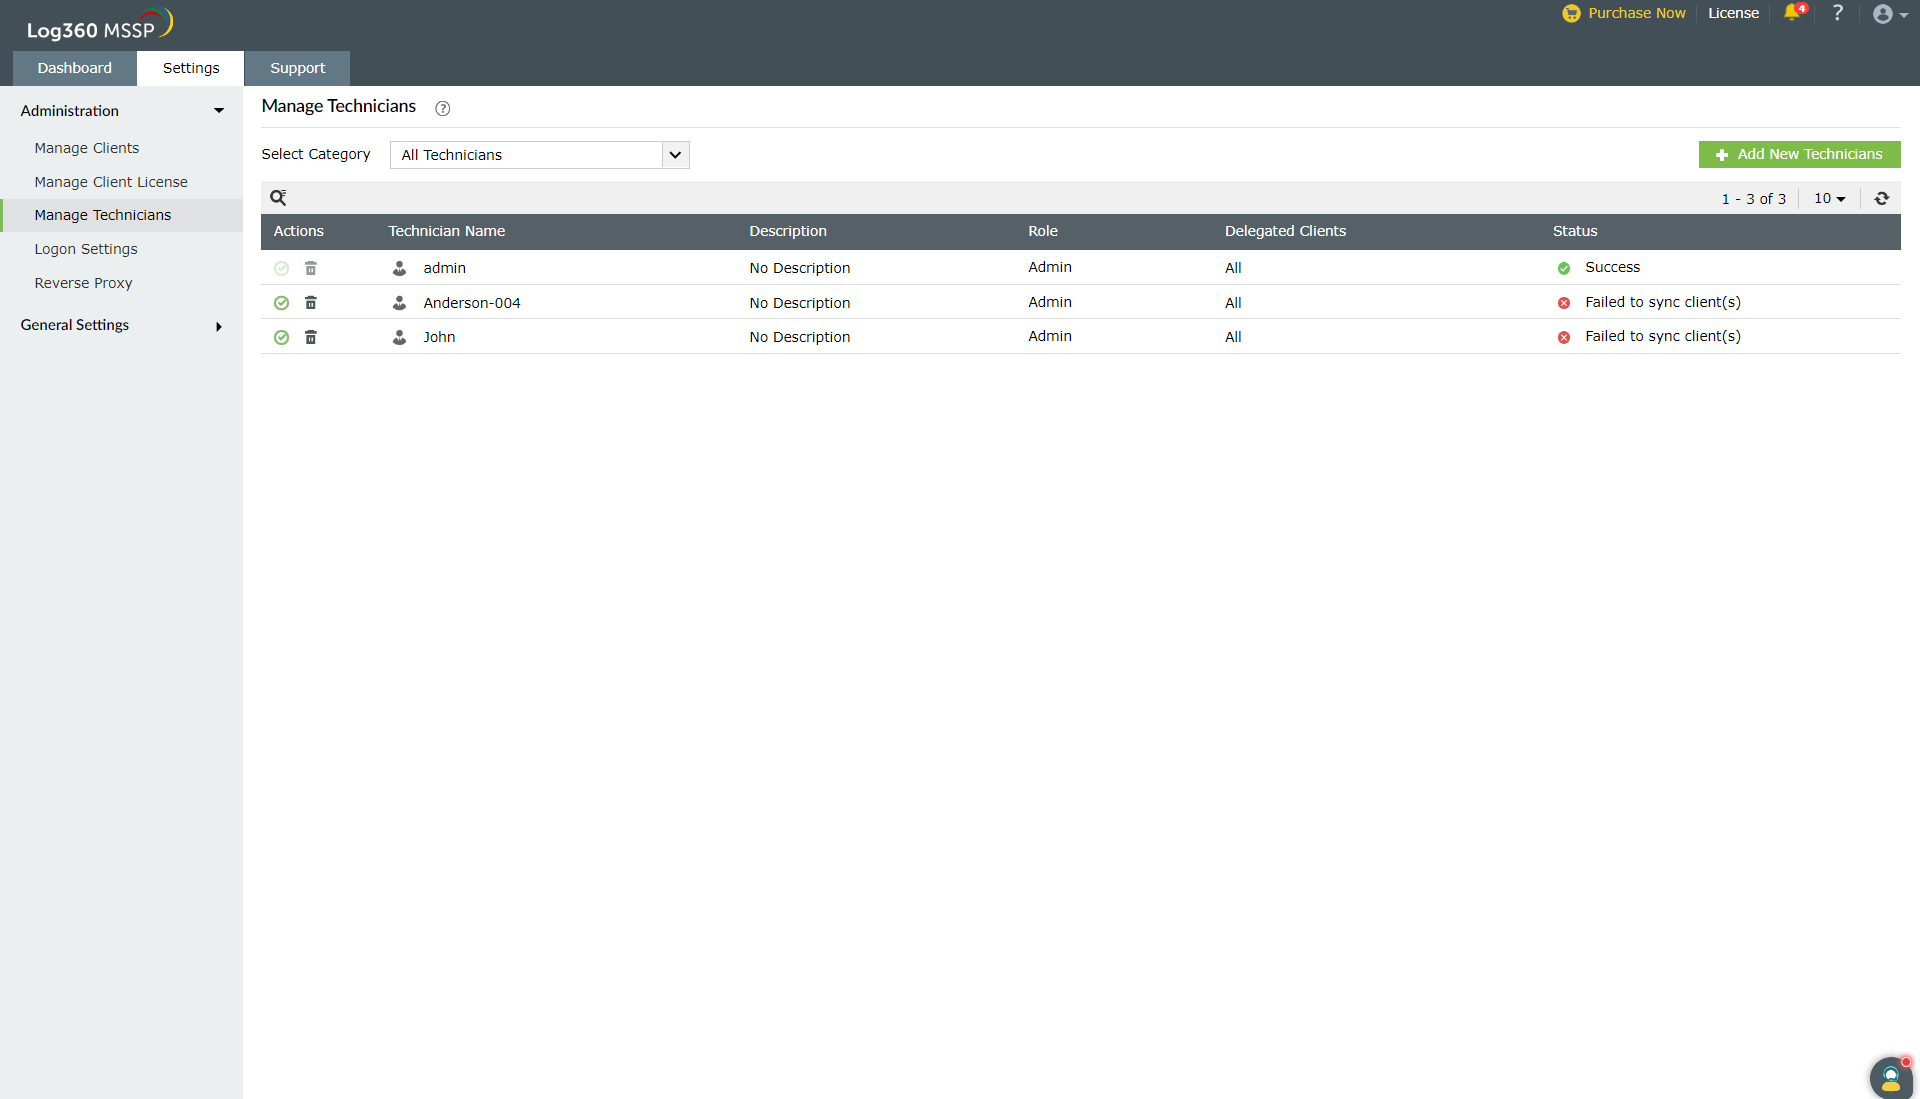1920x1099 pixels.
Task: Click the user account icon top right
Action: click(x=1883, y=13)
